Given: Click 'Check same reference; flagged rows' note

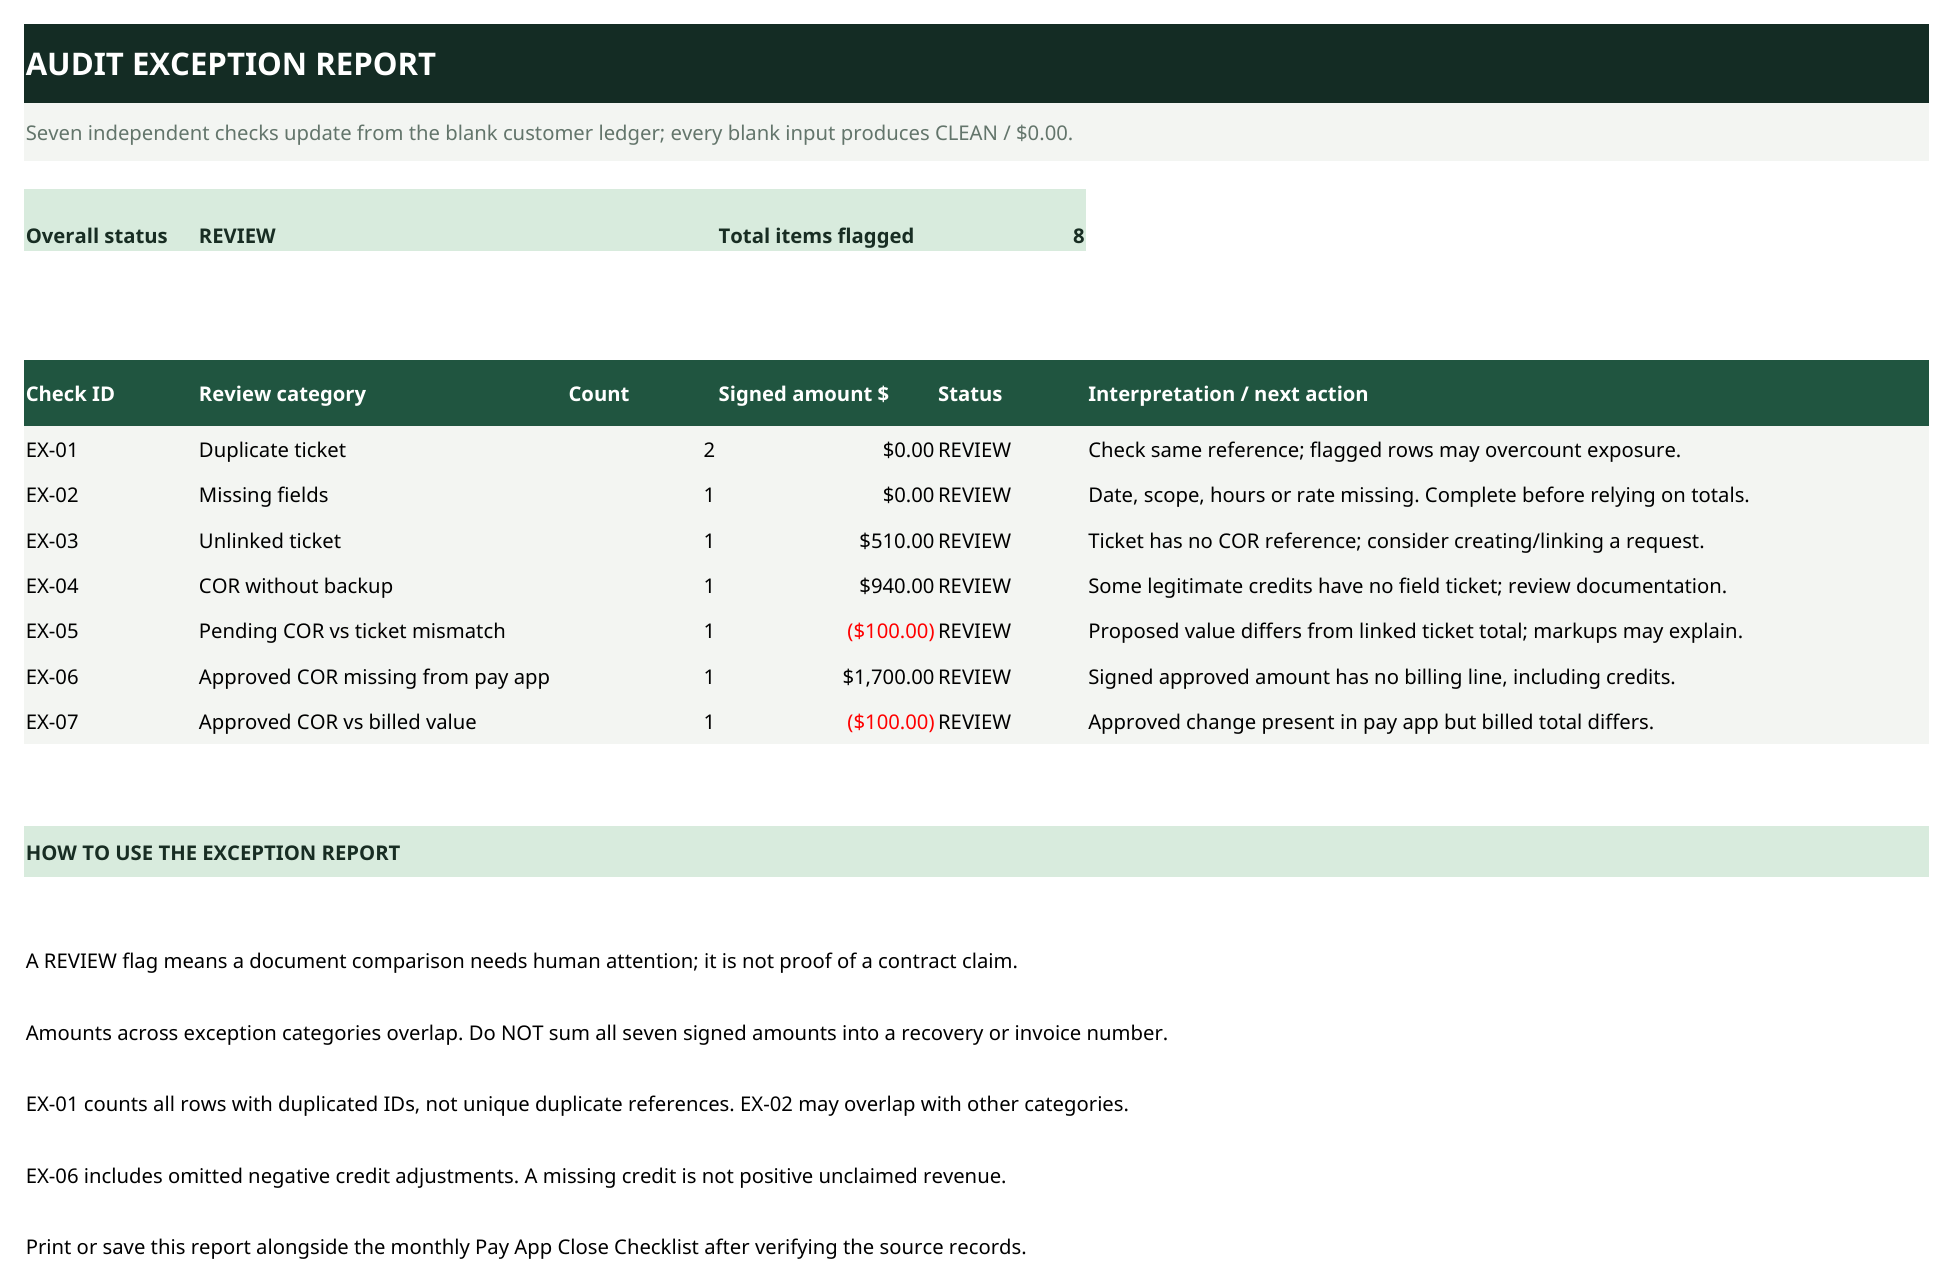Looking at the screenshot, I should pyautogui.click(x=1384, y=450).
